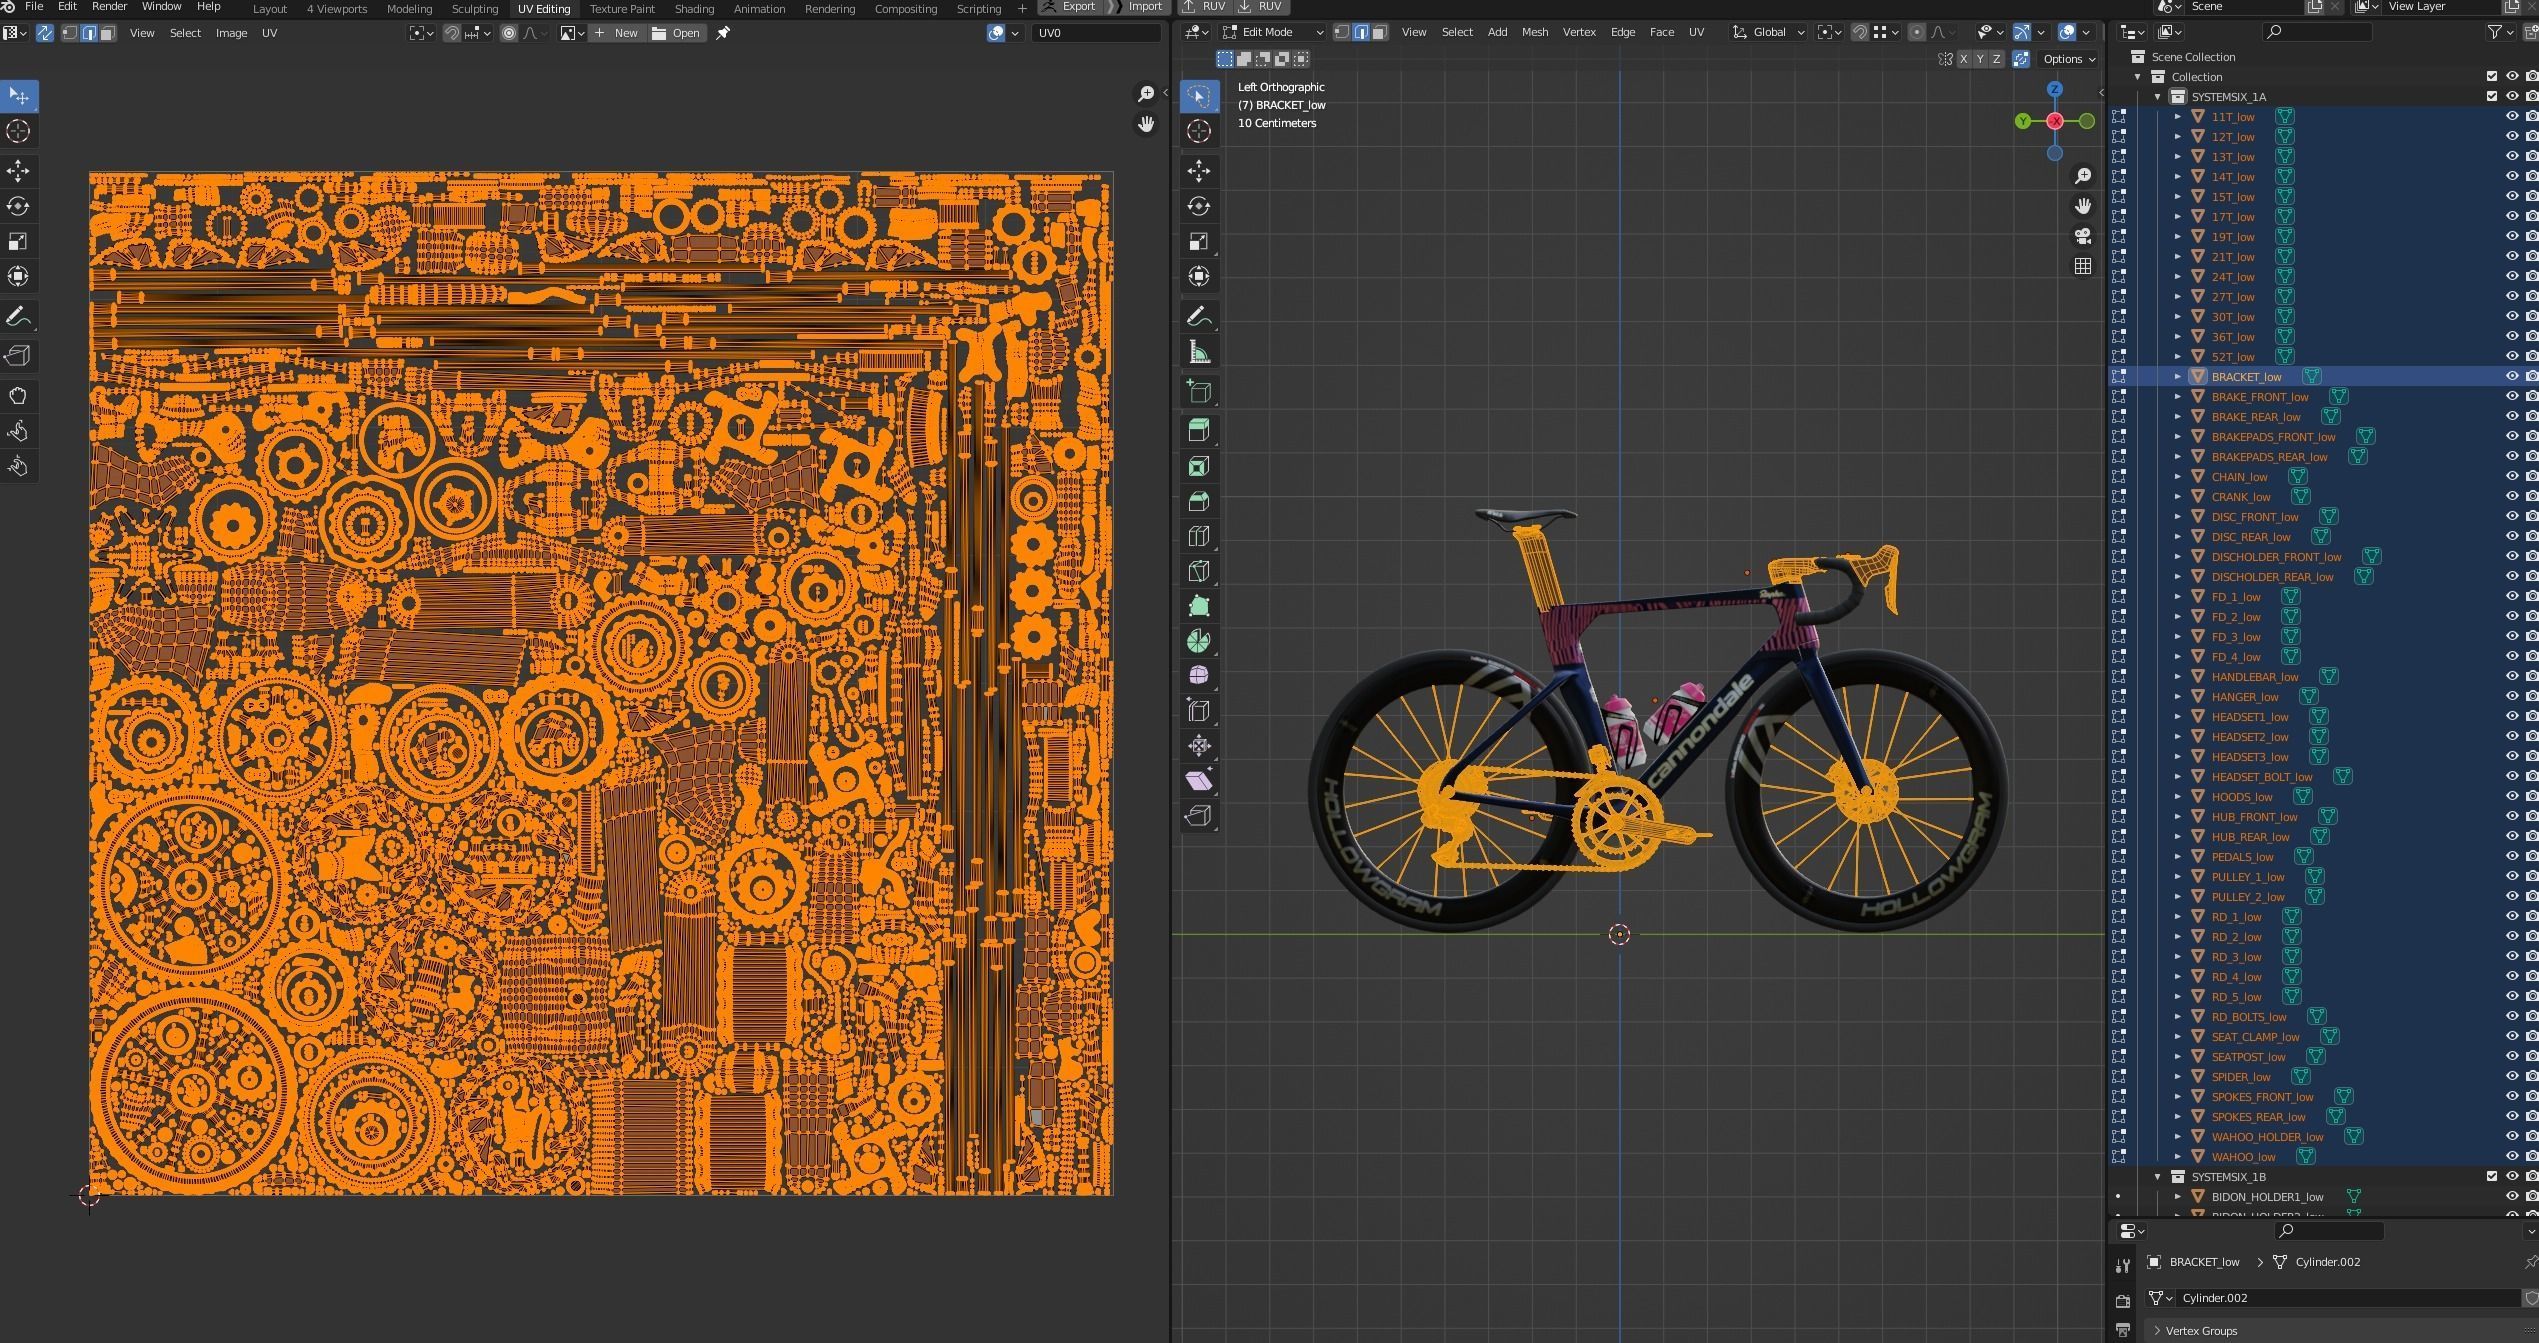Select the Scale tool in UV editor

pos(18,241)
